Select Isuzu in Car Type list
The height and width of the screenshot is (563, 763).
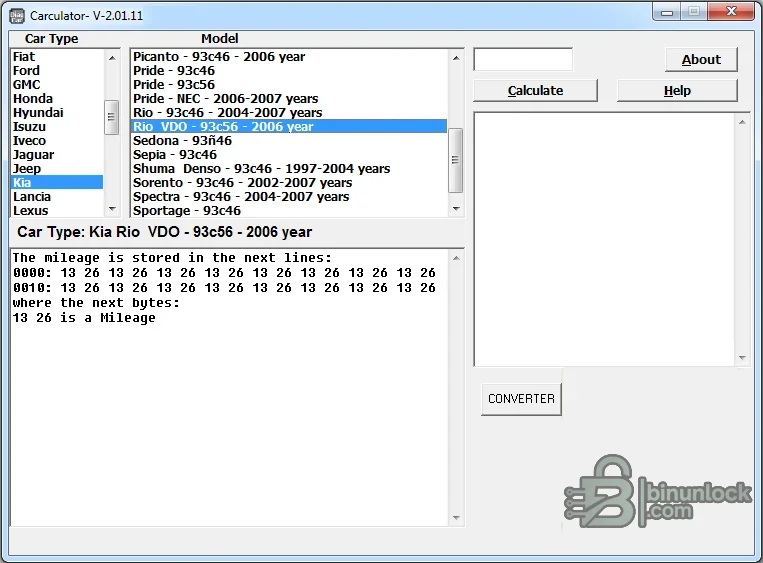(57, 127)
